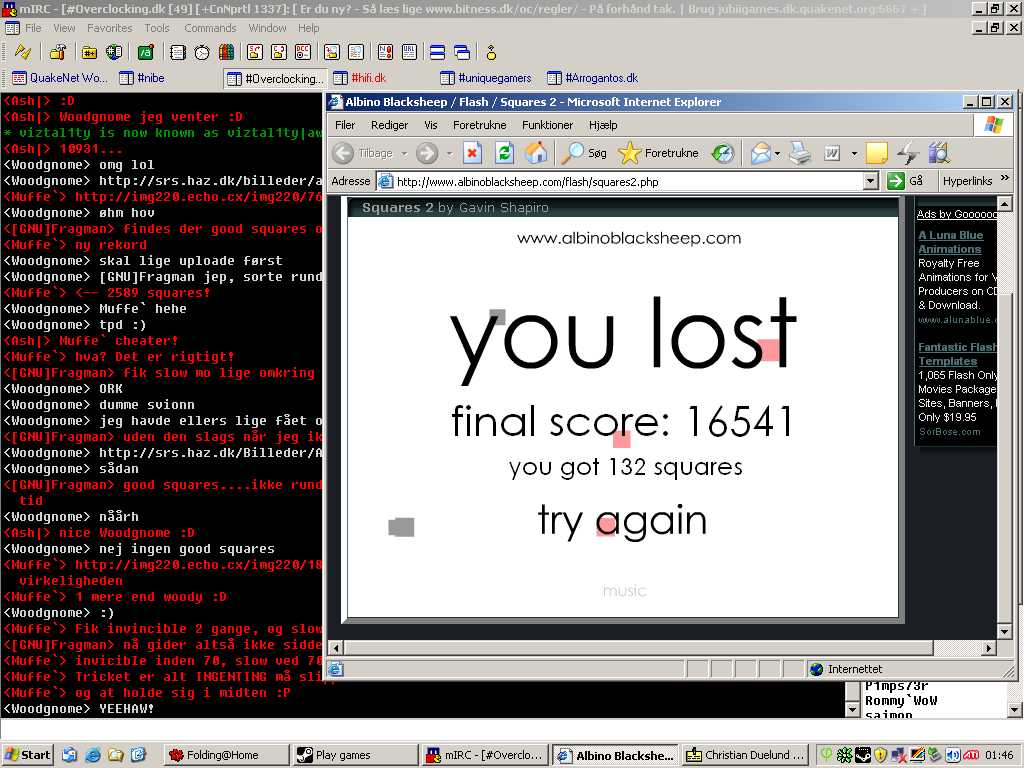The width and height of the screenshot is (1024, 768).
Task: Click the Gå go button
Action: 905,181
